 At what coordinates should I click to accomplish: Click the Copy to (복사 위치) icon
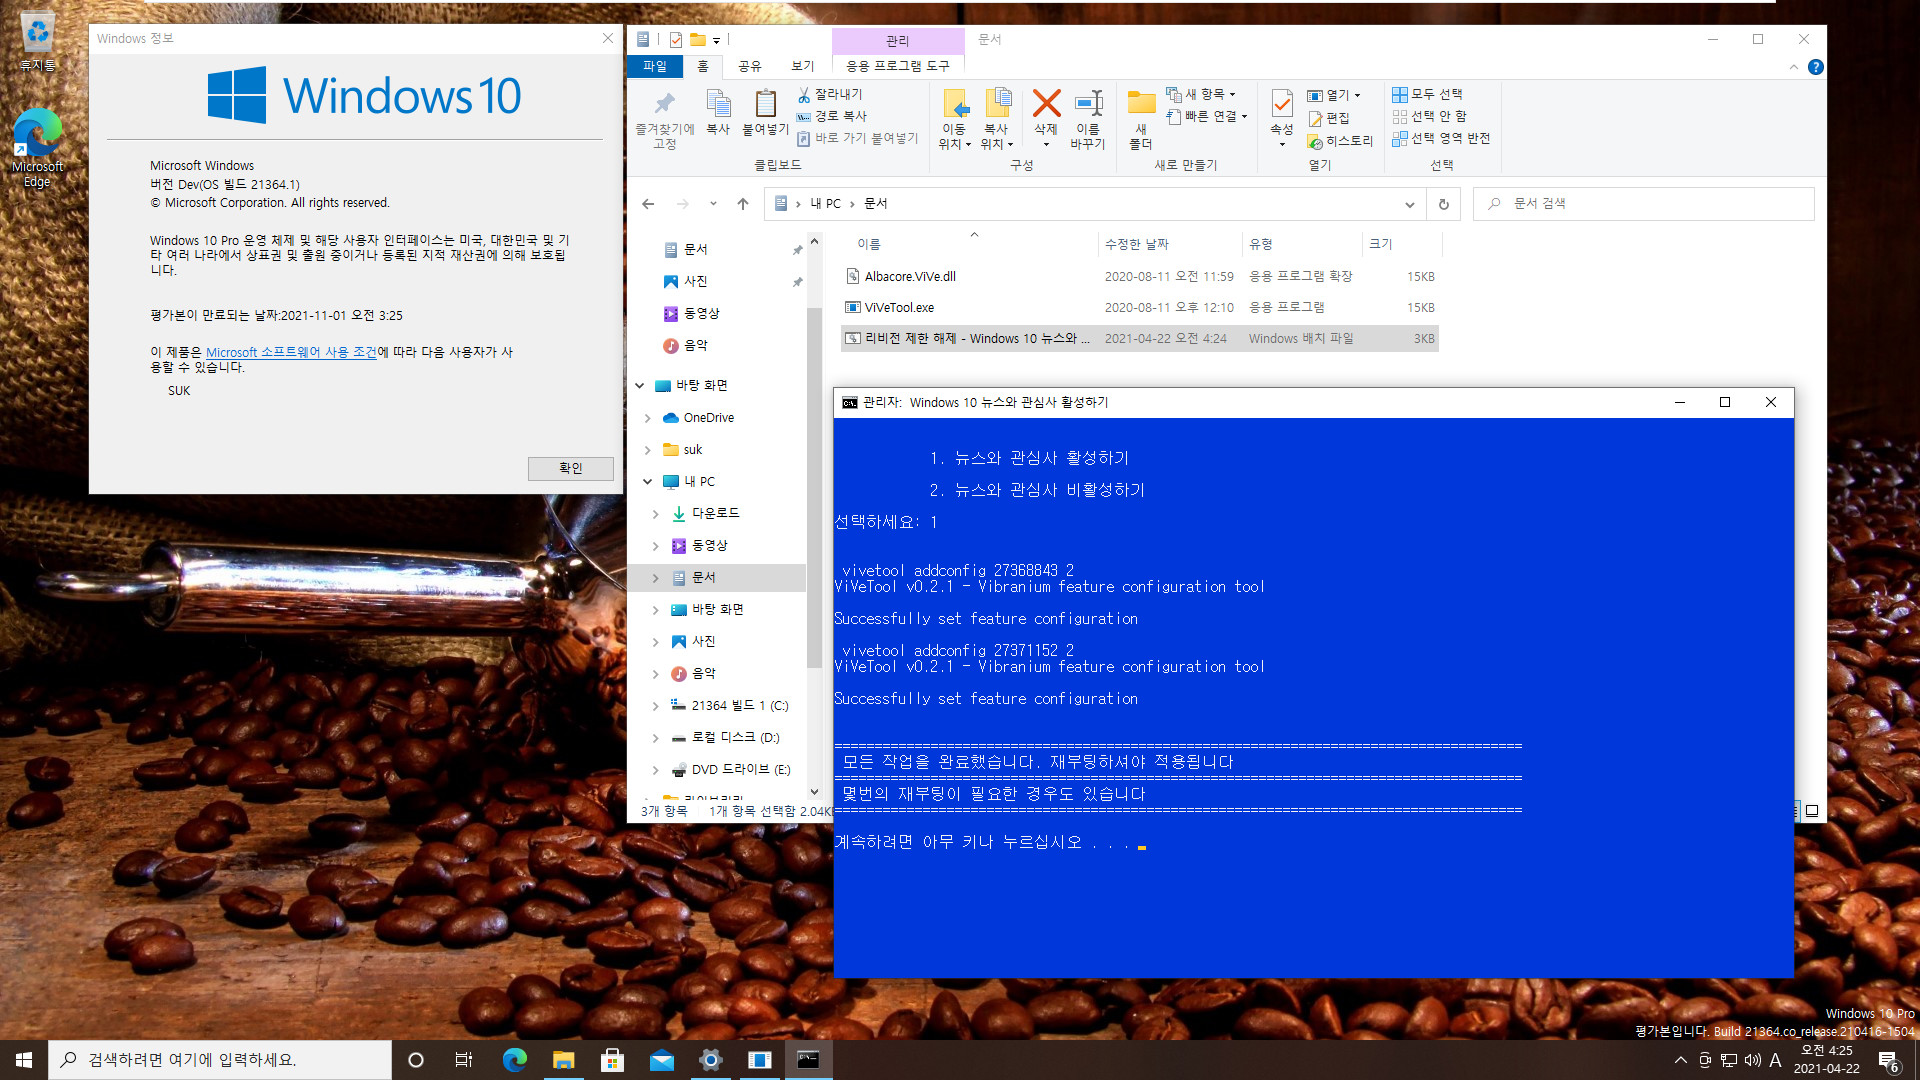click(997, 104)
